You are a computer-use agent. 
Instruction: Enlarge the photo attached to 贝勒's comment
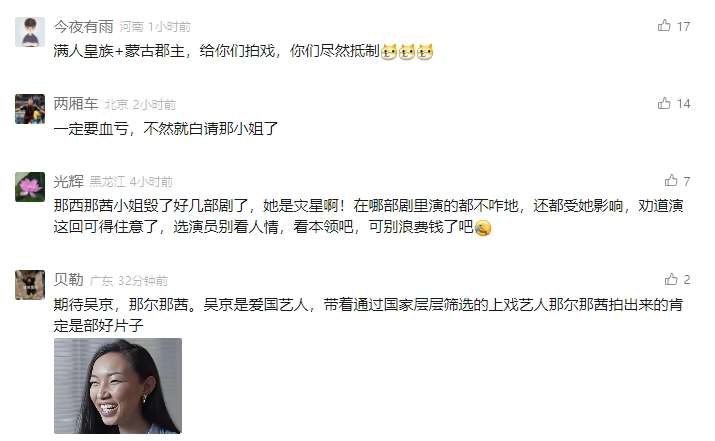[x=118, y=386]
